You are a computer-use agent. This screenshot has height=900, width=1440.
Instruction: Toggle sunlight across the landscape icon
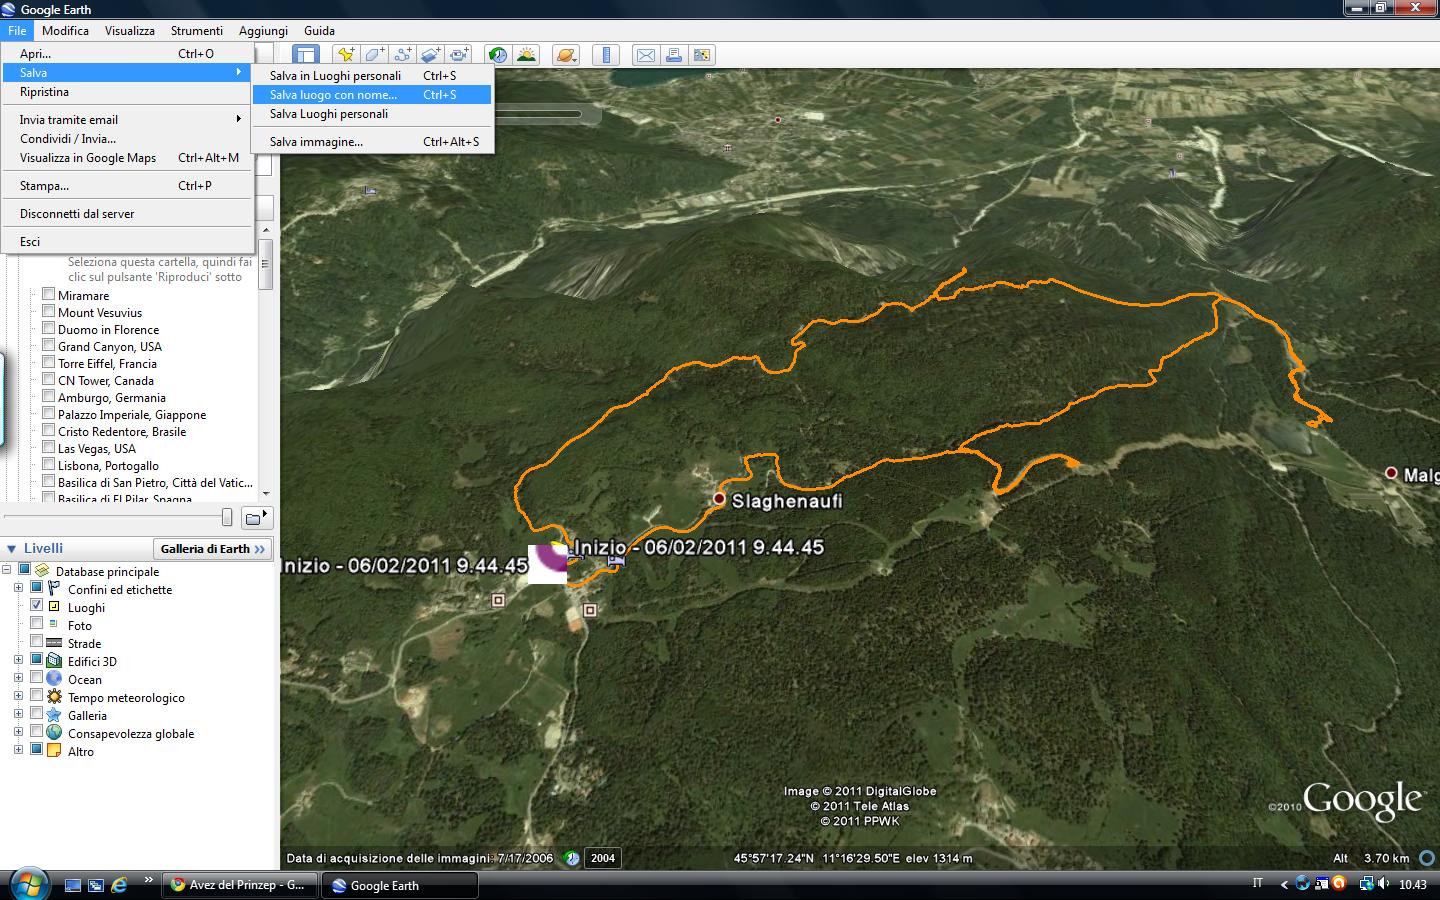[526, 55]
